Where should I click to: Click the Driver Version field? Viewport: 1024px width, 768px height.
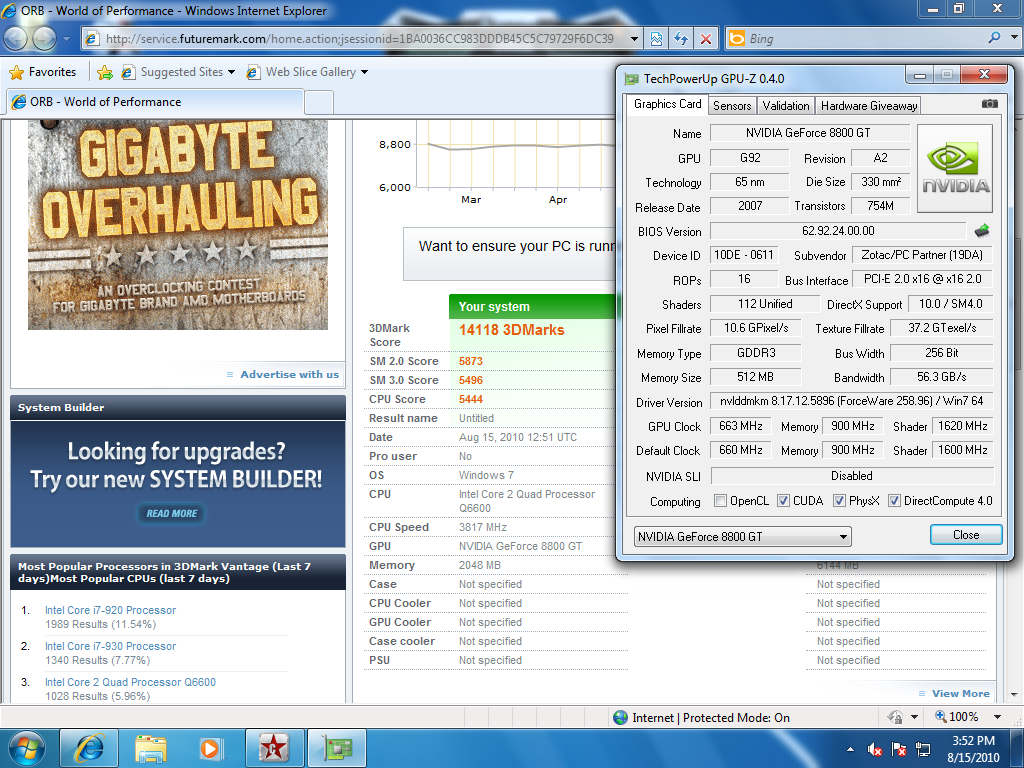[852, 401]
